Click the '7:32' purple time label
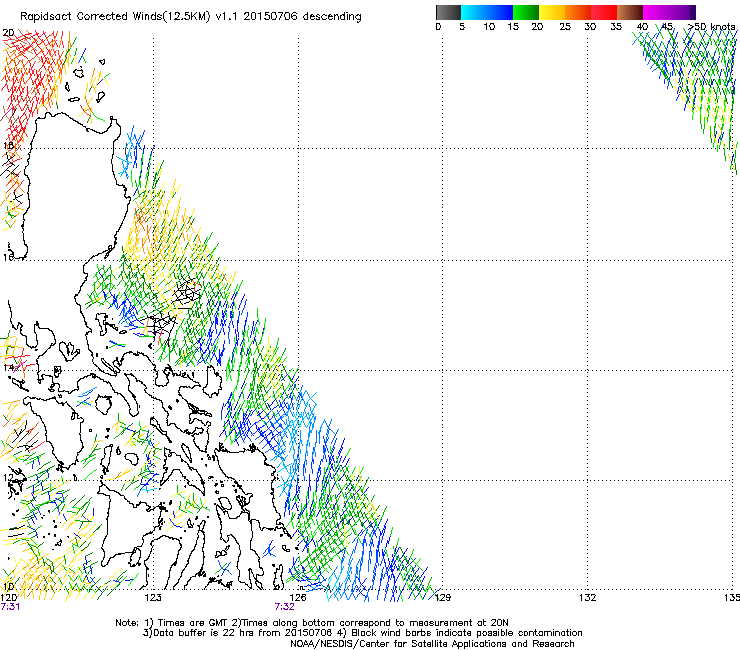 [x=285, y=607]
